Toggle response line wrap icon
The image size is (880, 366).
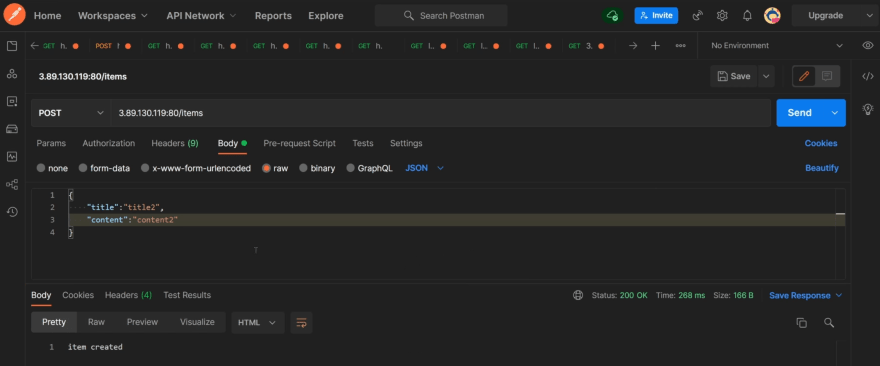[x=301, y=322]
